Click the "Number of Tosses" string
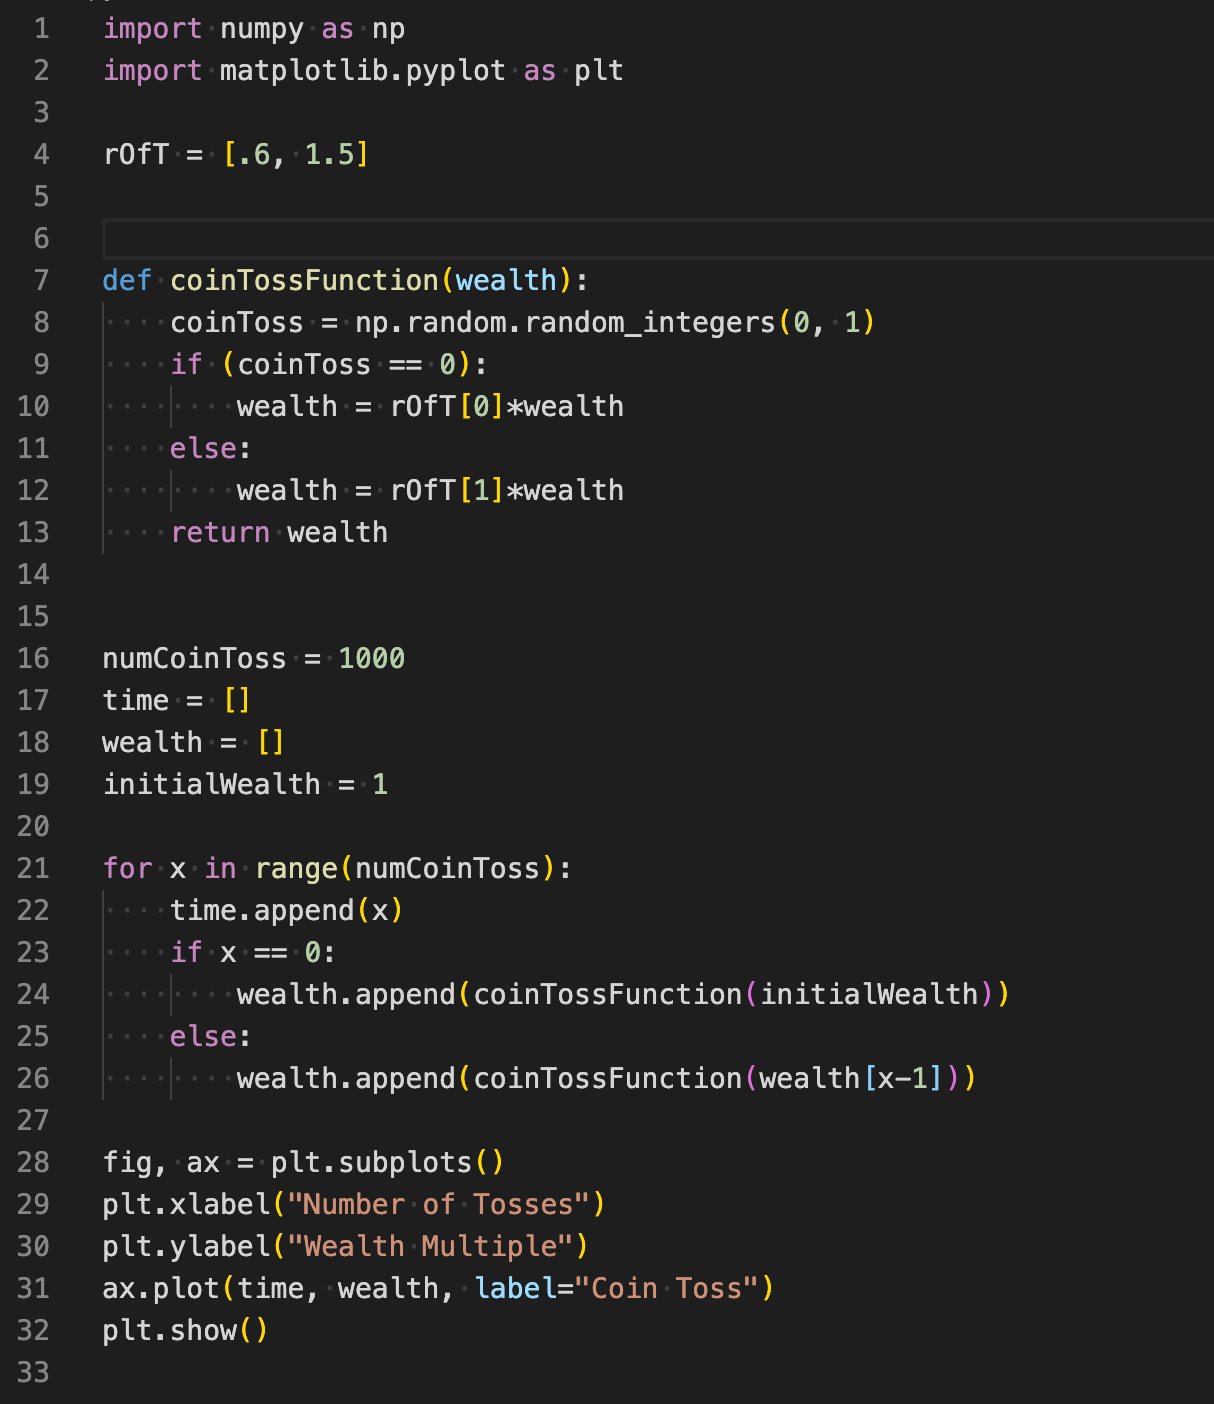 point(439,1205)
